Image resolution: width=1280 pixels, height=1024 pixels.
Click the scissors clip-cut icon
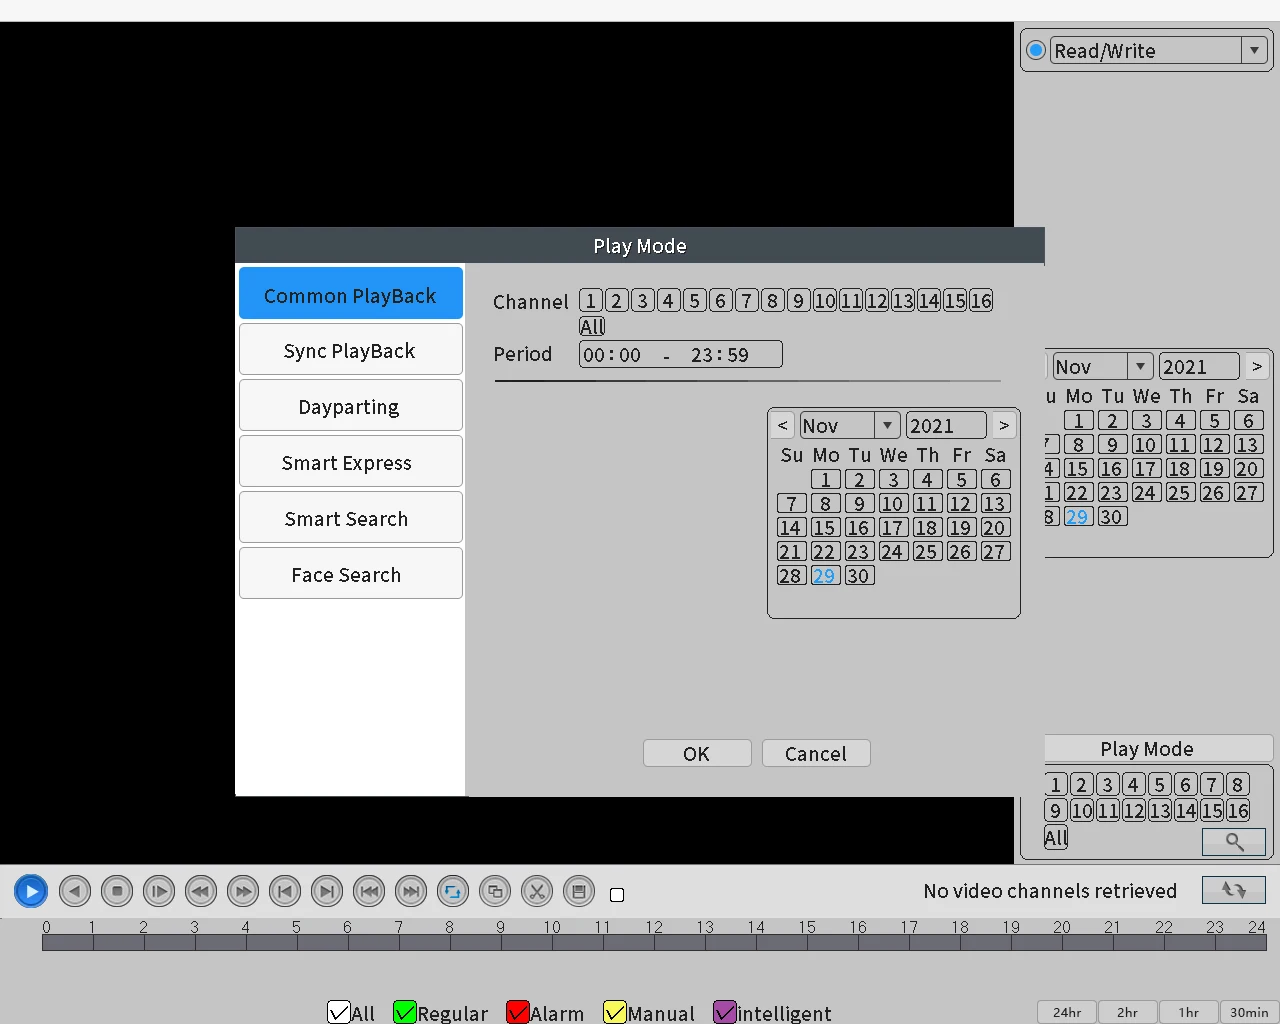click(537, 891)
